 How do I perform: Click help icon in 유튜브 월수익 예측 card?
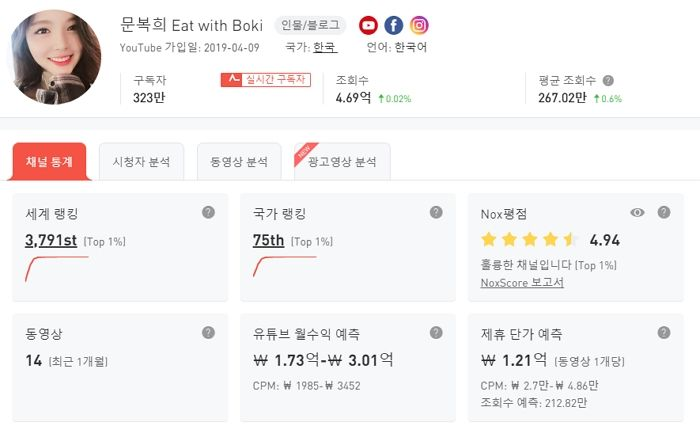point(436,333)
